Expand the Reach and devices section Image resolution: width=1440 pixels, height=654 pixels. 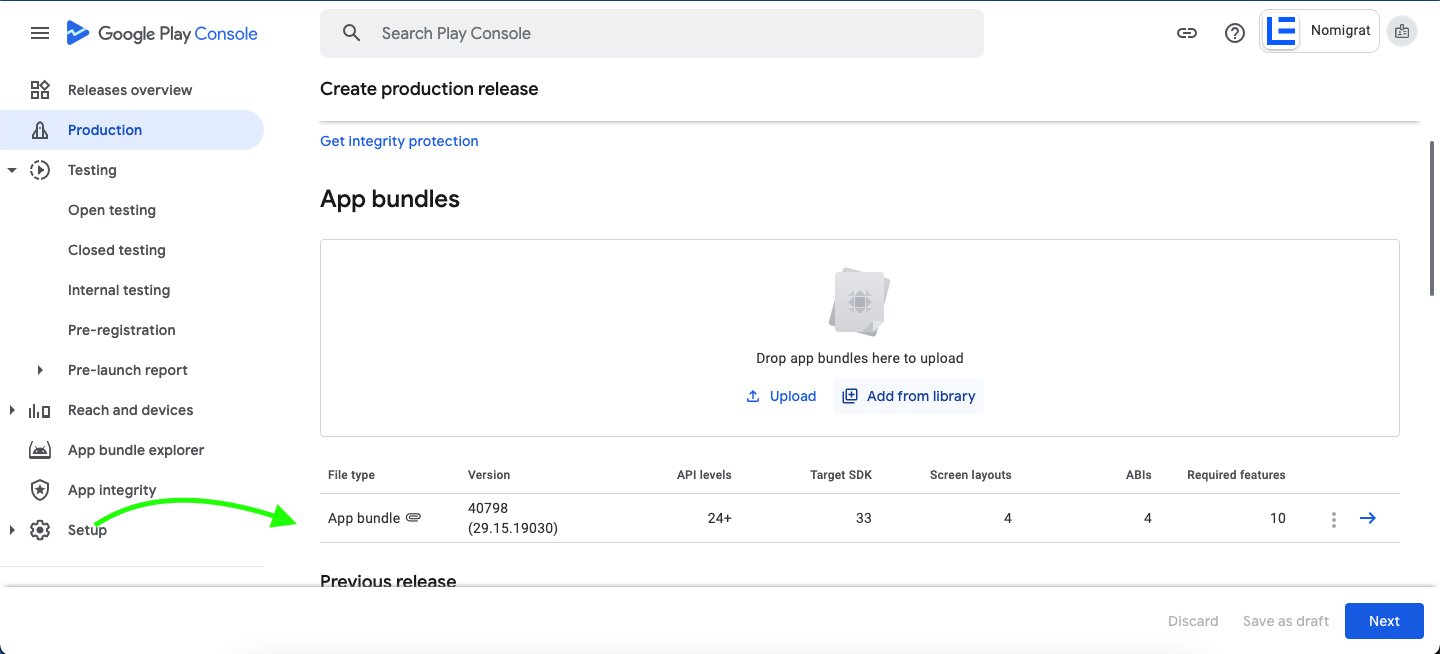pyautogui.click(x=12, y=410)
